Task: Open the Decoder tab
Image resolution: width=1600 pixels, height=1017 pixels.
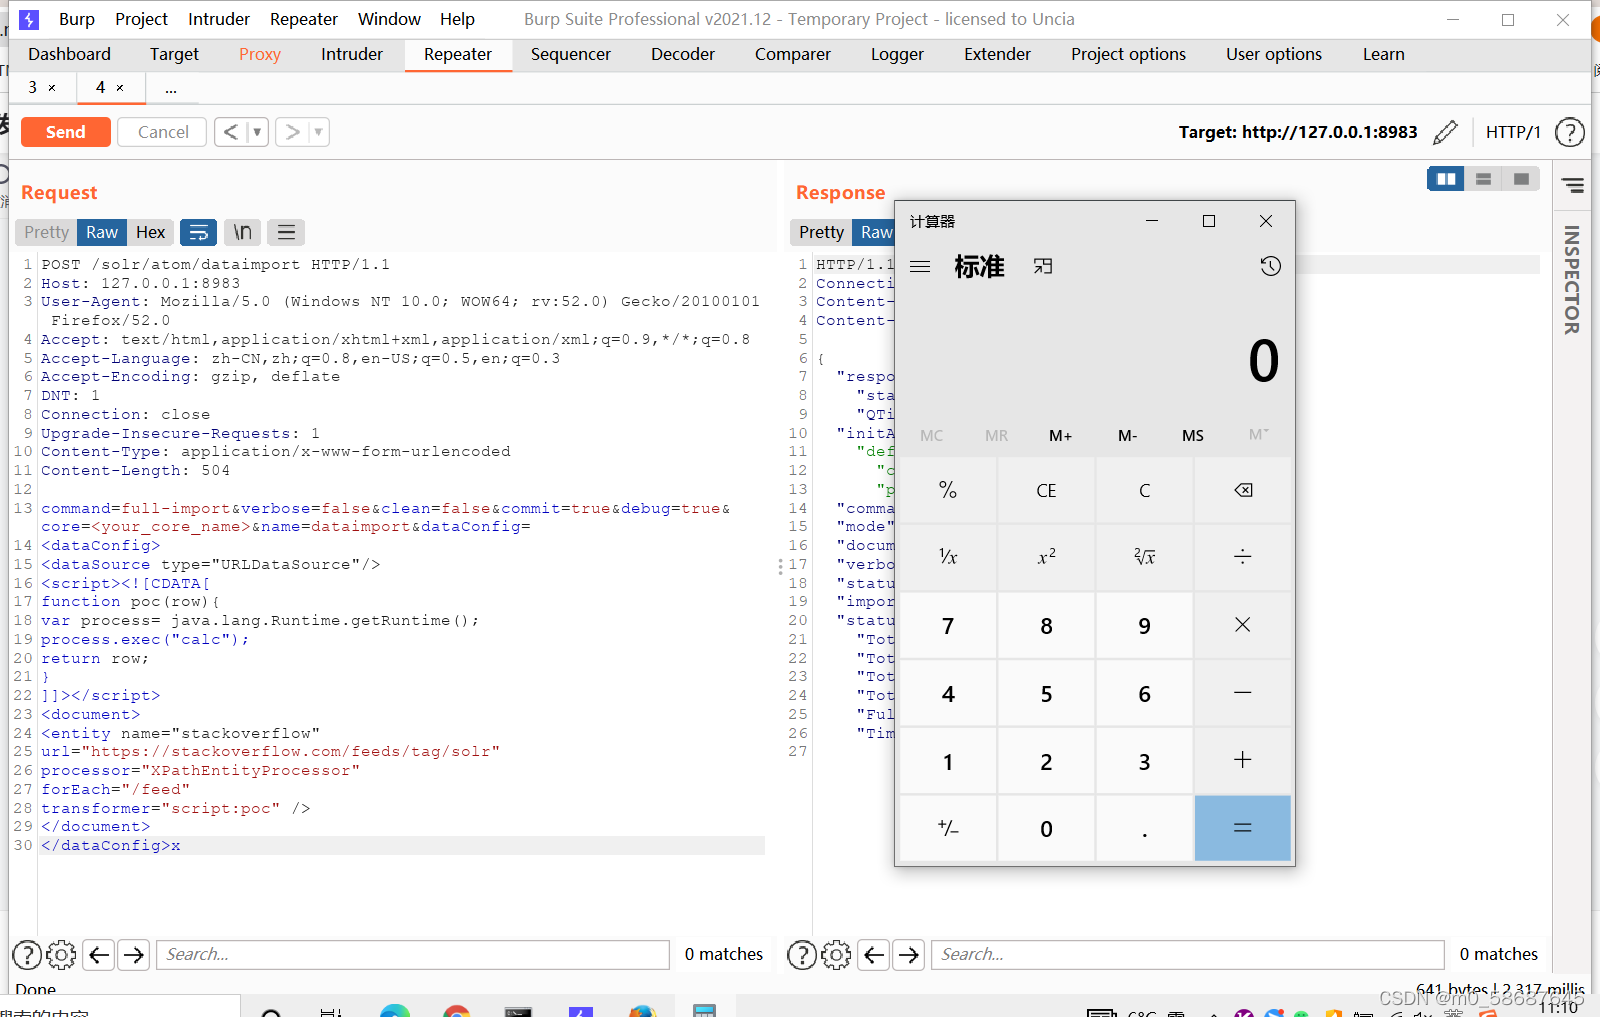Action: click(x=683, y=54)
